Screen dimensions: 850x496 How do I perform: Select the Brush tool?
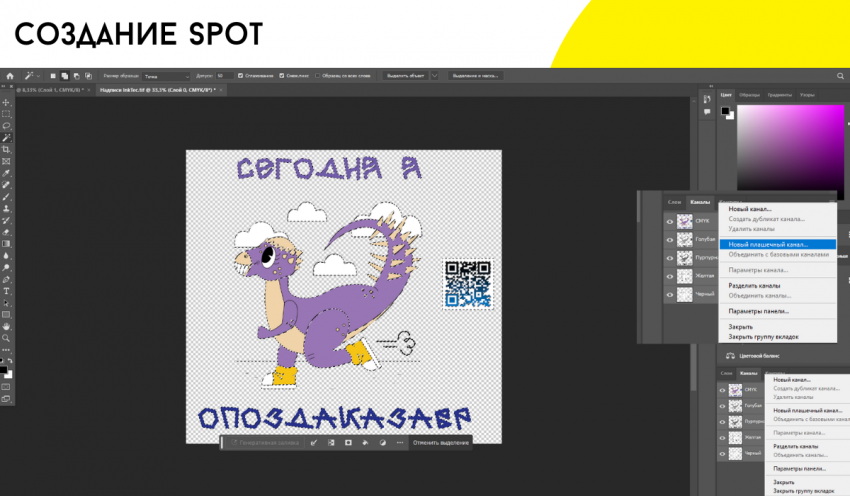click(x=6, y=197)
